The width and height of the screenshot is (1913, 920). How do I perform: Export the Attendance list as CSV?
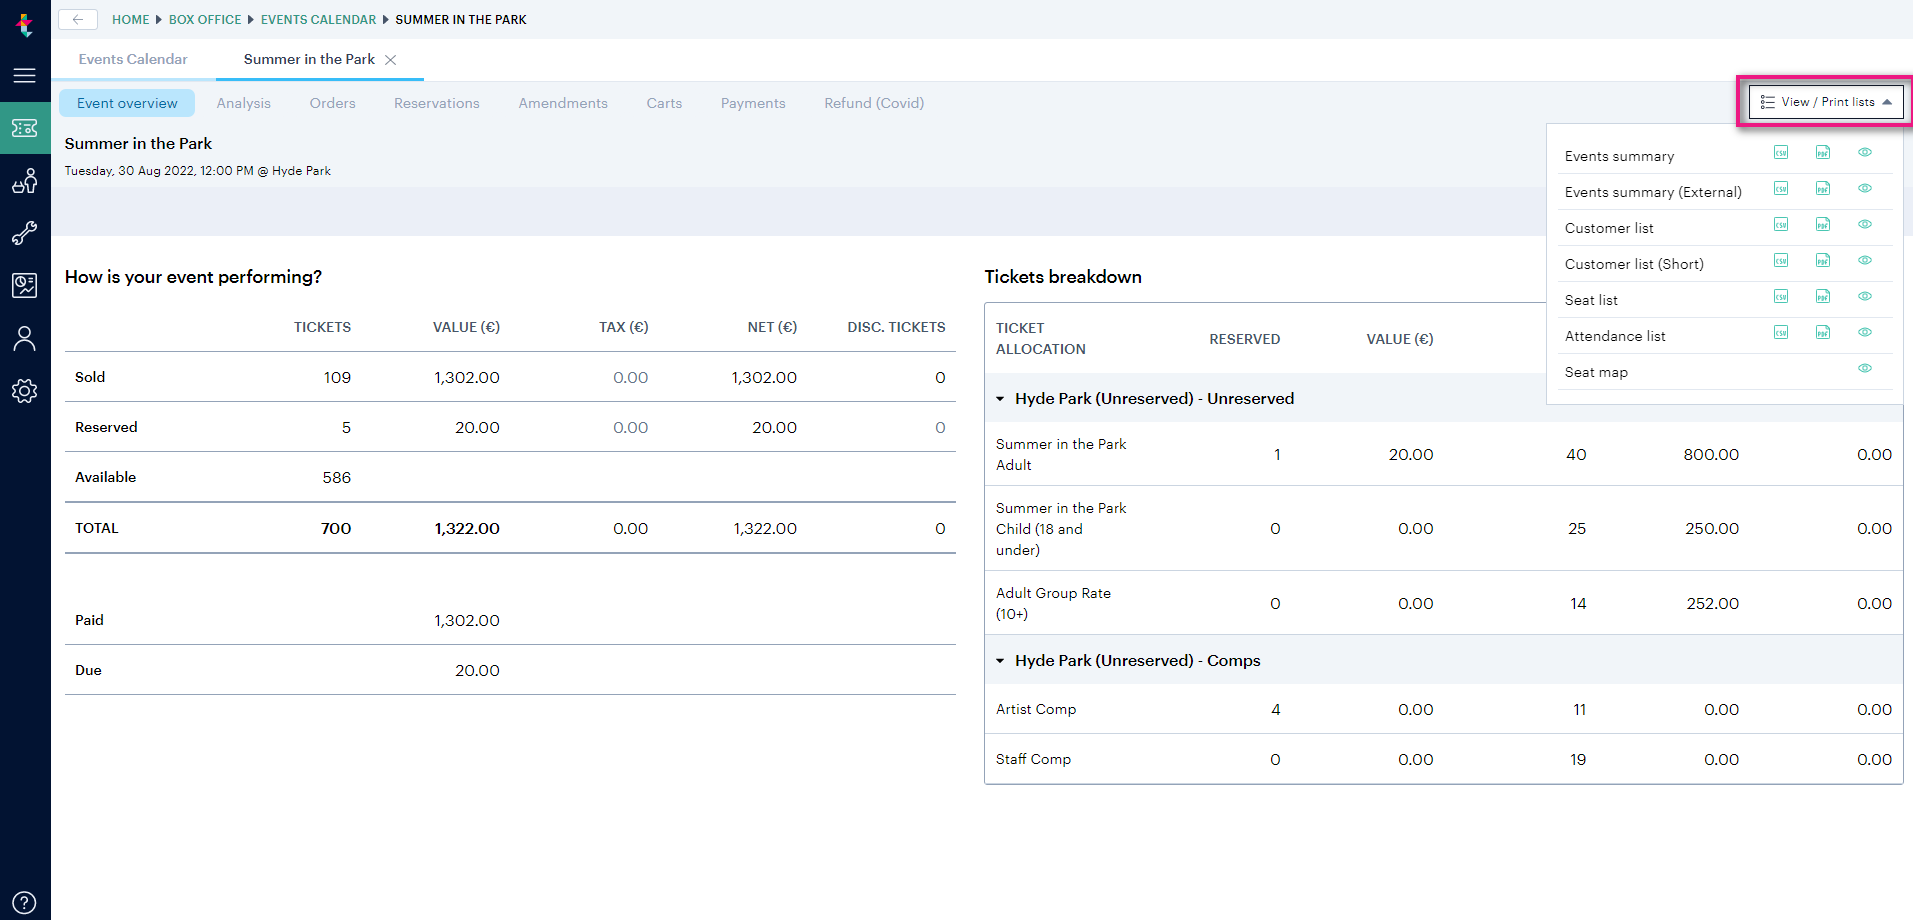1780,332
